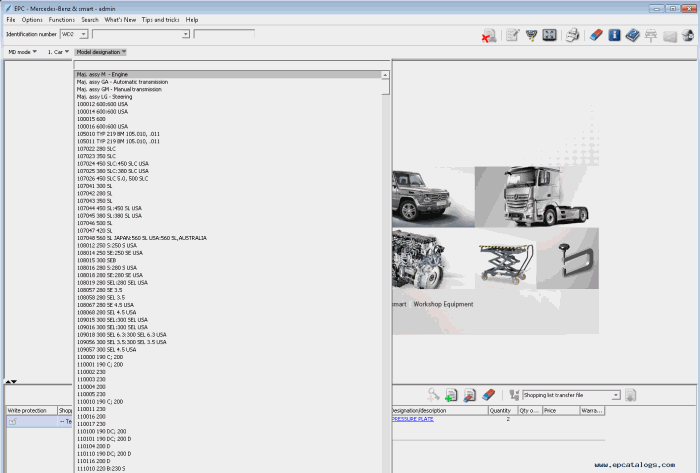Select model 109057 300 SEL 4.5 USA
Viewport: 700px width, 473px height.
228,350
